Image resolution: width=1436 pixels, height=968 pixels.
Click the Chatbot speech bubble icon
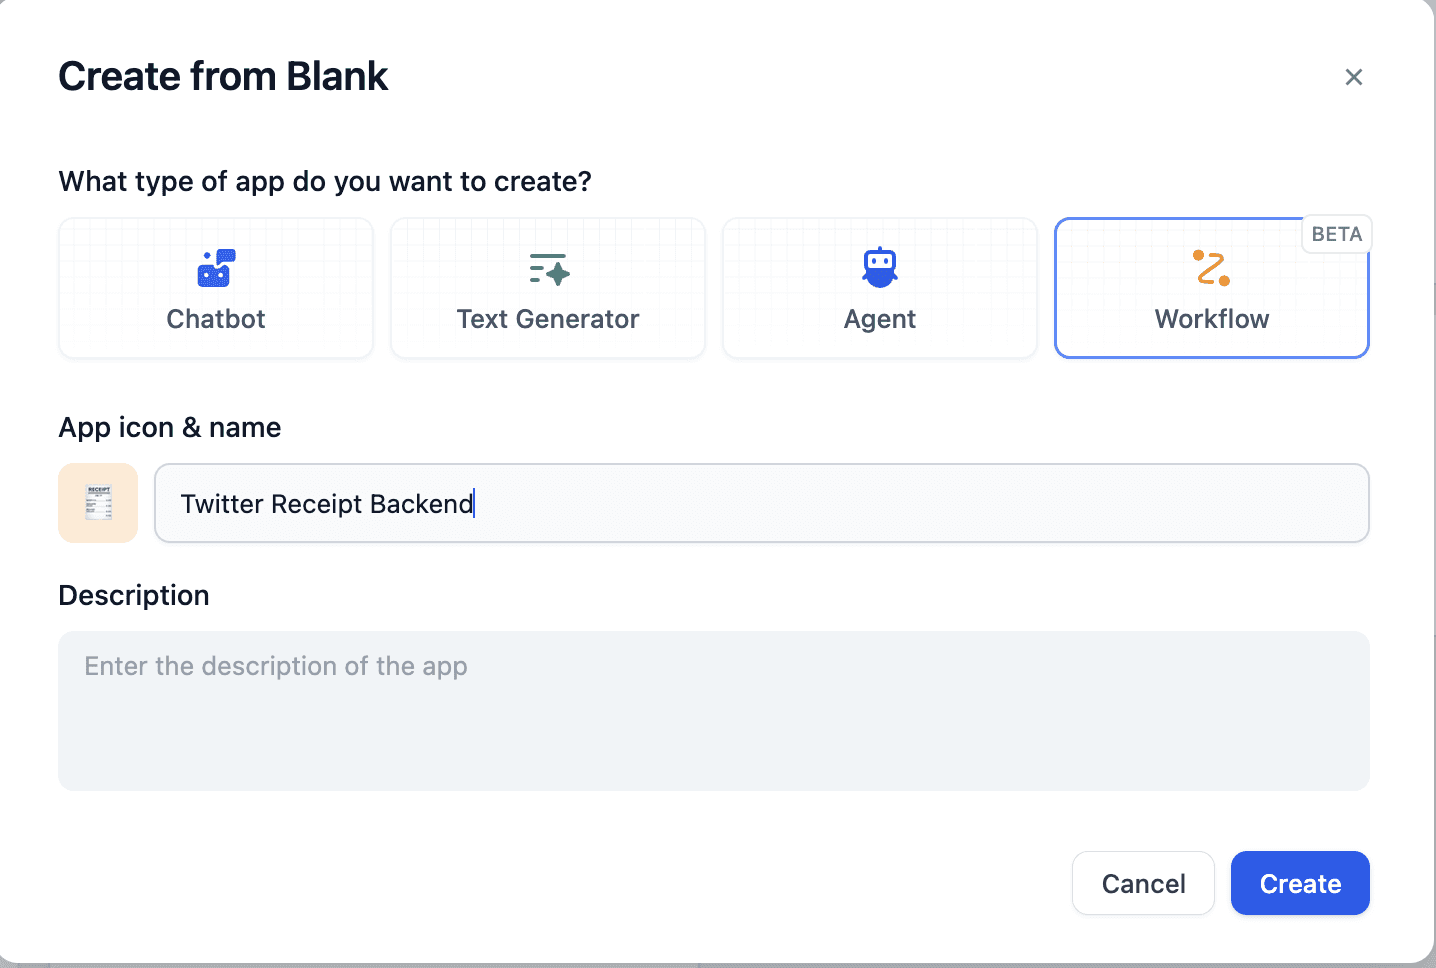click(x=216, y=268)
